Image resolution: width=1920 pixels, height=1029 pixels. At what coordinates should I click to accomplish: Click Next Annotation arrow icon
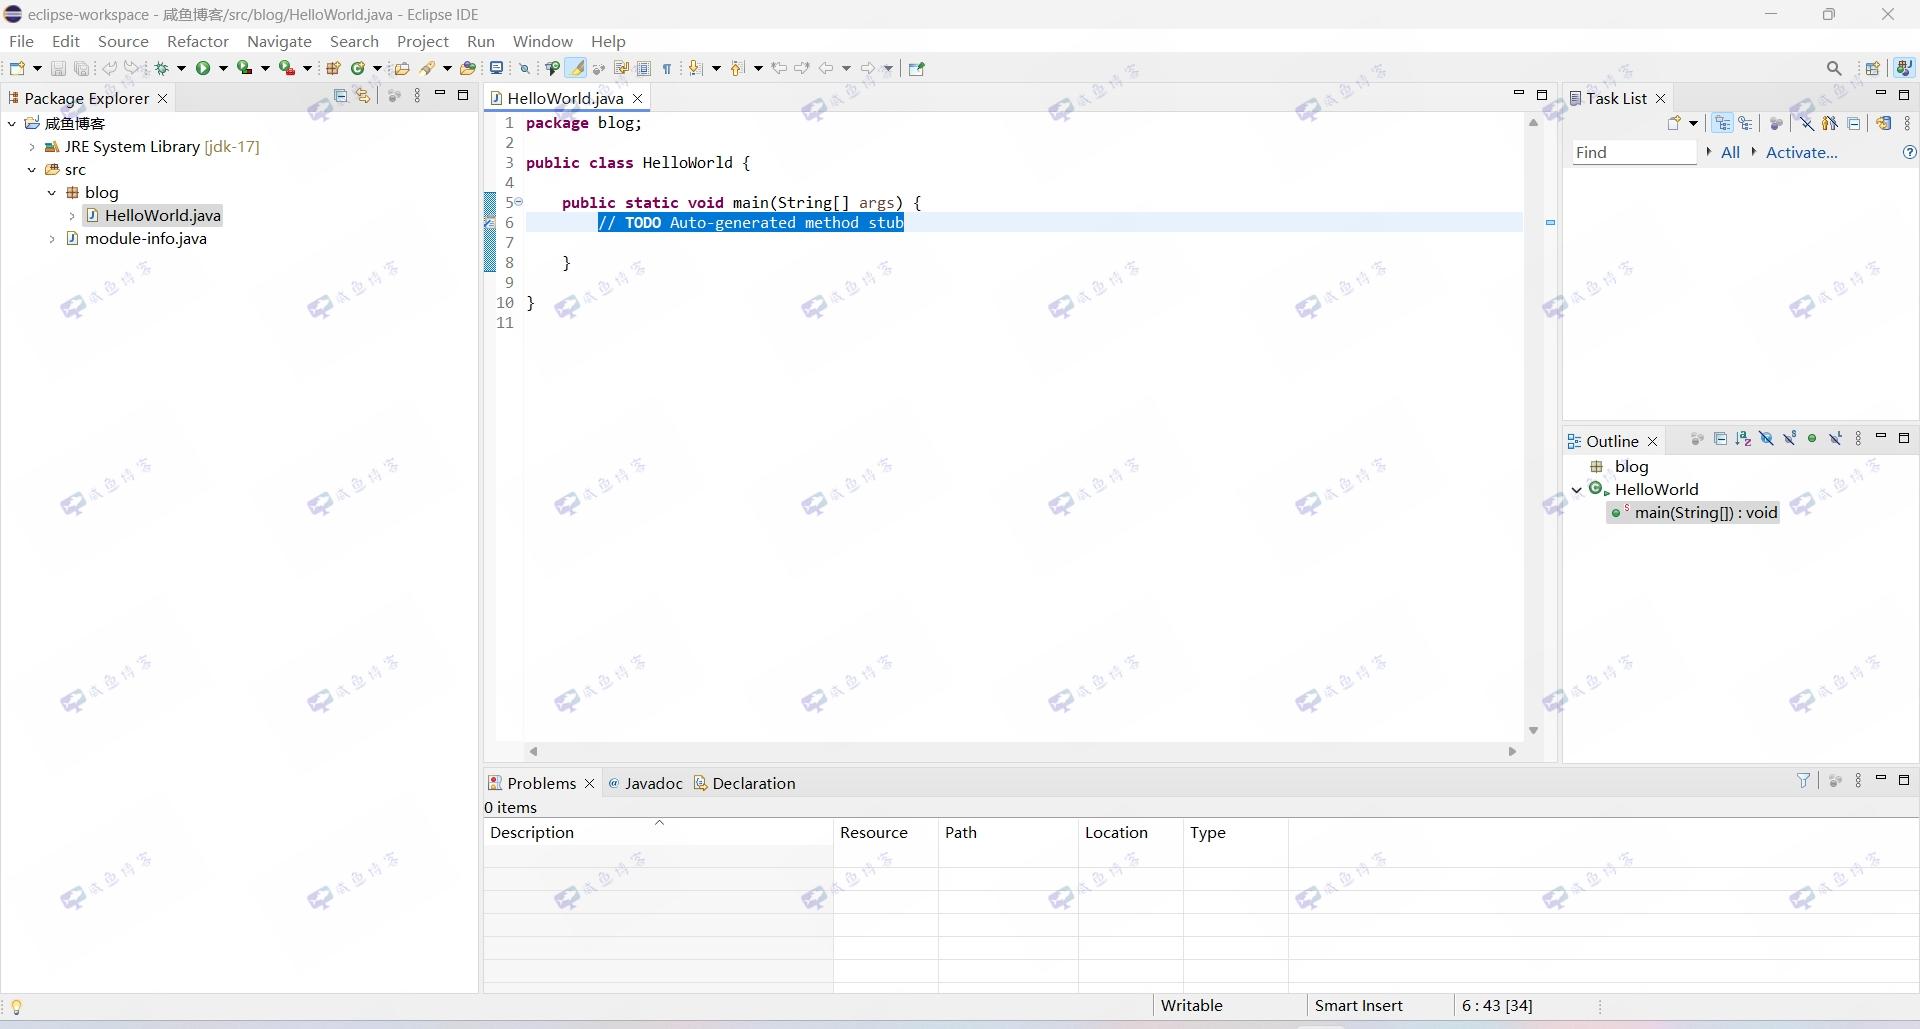(x=694, y=68)
